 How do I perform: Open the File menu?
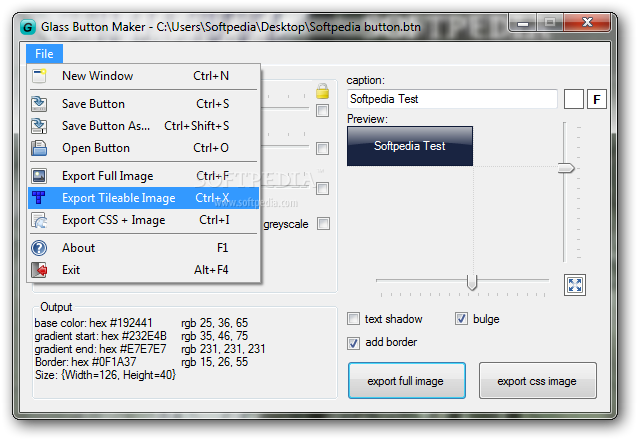pyautogui.click(x=43, y=54)
